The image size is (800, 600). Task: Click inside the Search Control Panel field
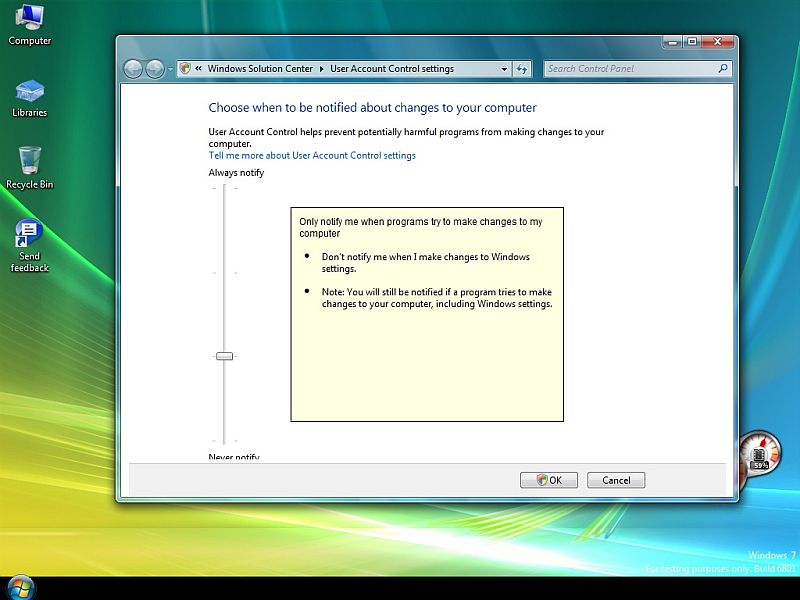[x=630, y=69]
